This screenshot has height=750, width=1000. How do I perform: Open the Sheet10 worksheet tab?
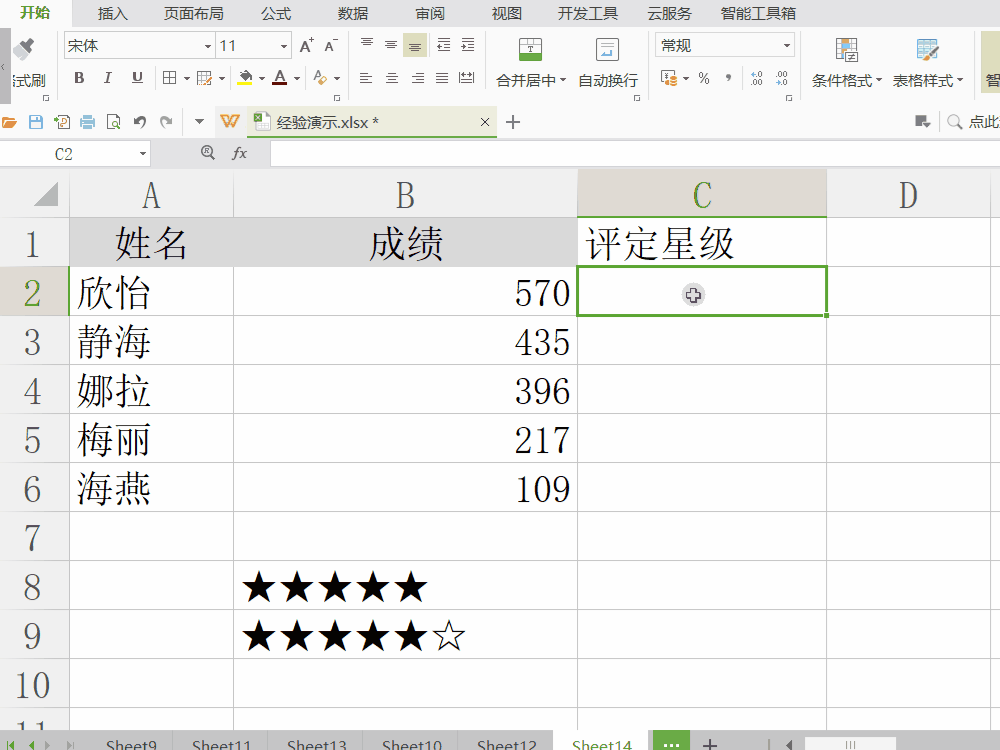tap(411, 744)
